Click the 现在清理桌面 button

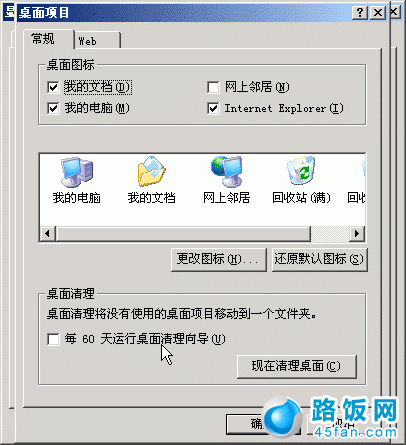tap(296, 366)
